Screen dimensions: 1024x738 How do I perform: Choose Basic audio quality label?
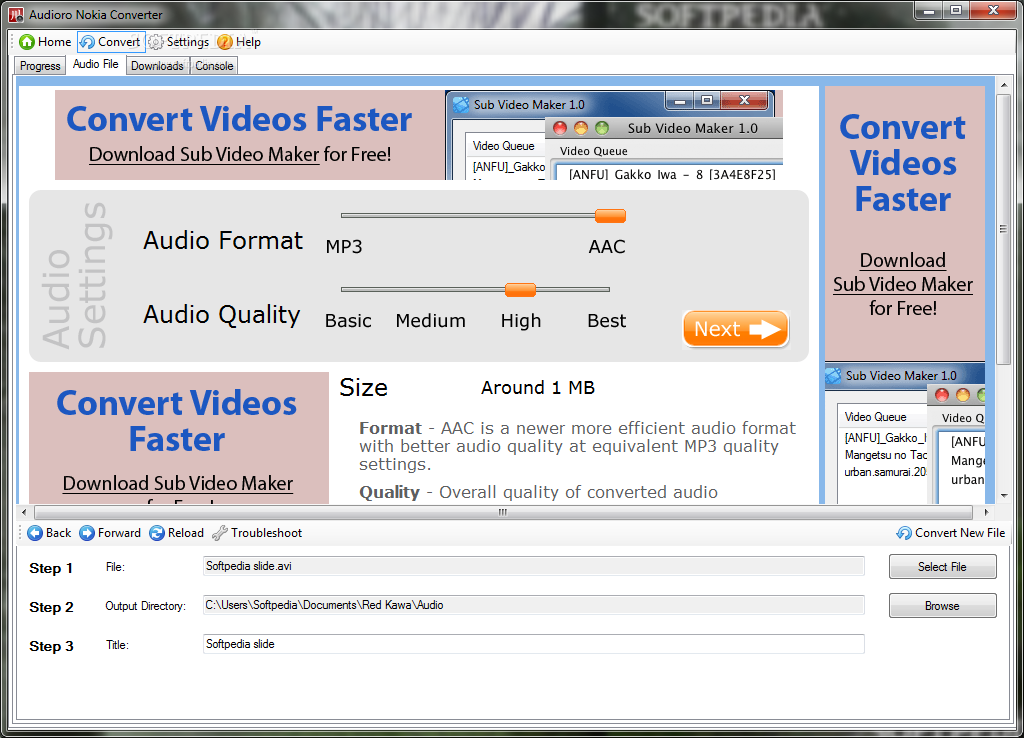click(348, 321)
